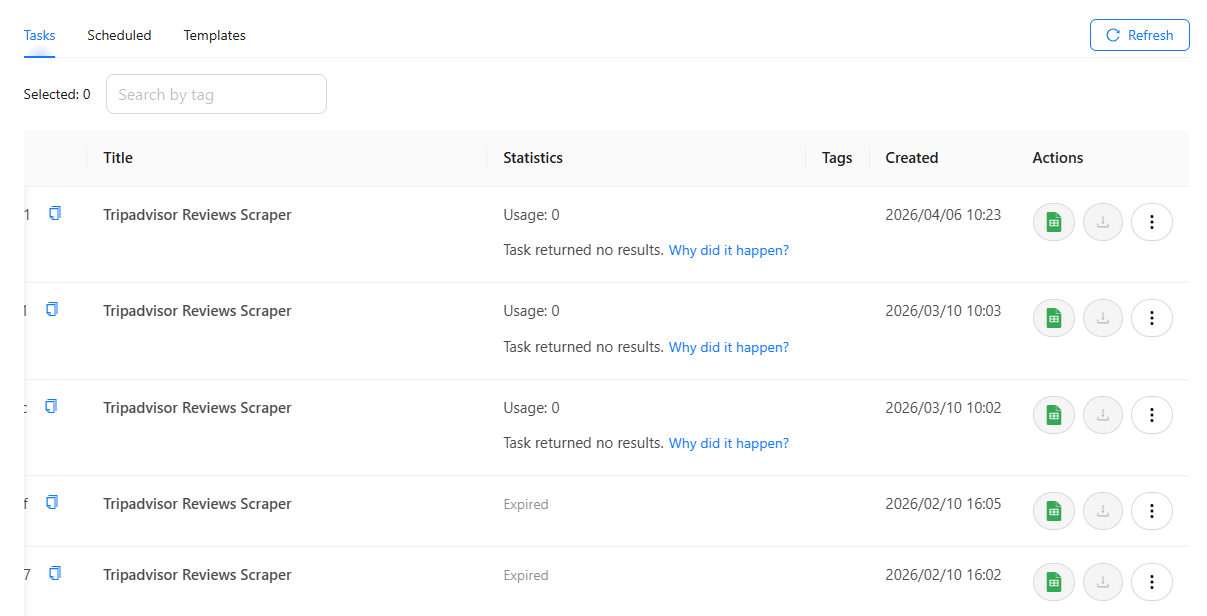Viewport: 1207px width, 616px height.
Task: Copy task ID of the 2026/02/10 16:02 task
Action: (55, 573)
